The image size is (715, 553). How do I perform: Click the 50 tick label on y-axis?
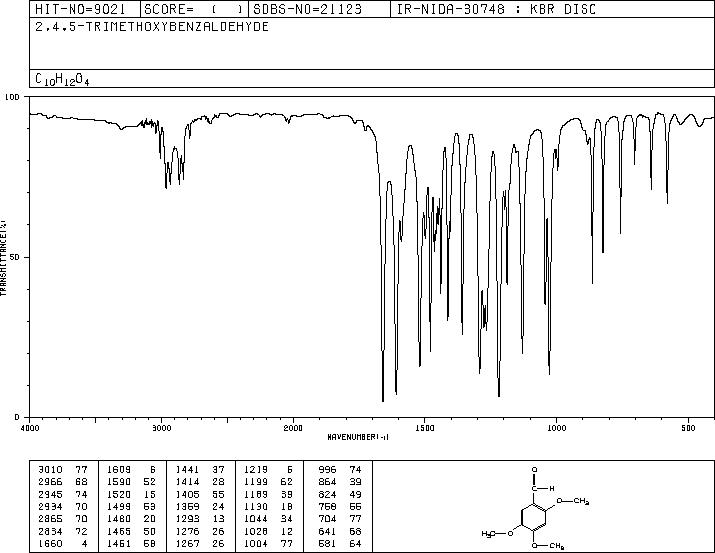[x=15, y=257]
